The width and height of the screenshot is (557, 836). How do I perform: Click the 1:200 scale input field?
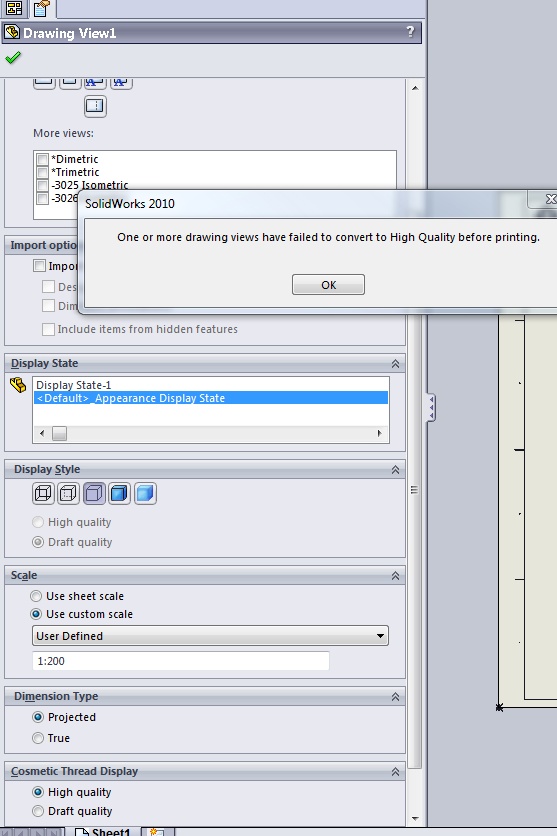(181, 661)
